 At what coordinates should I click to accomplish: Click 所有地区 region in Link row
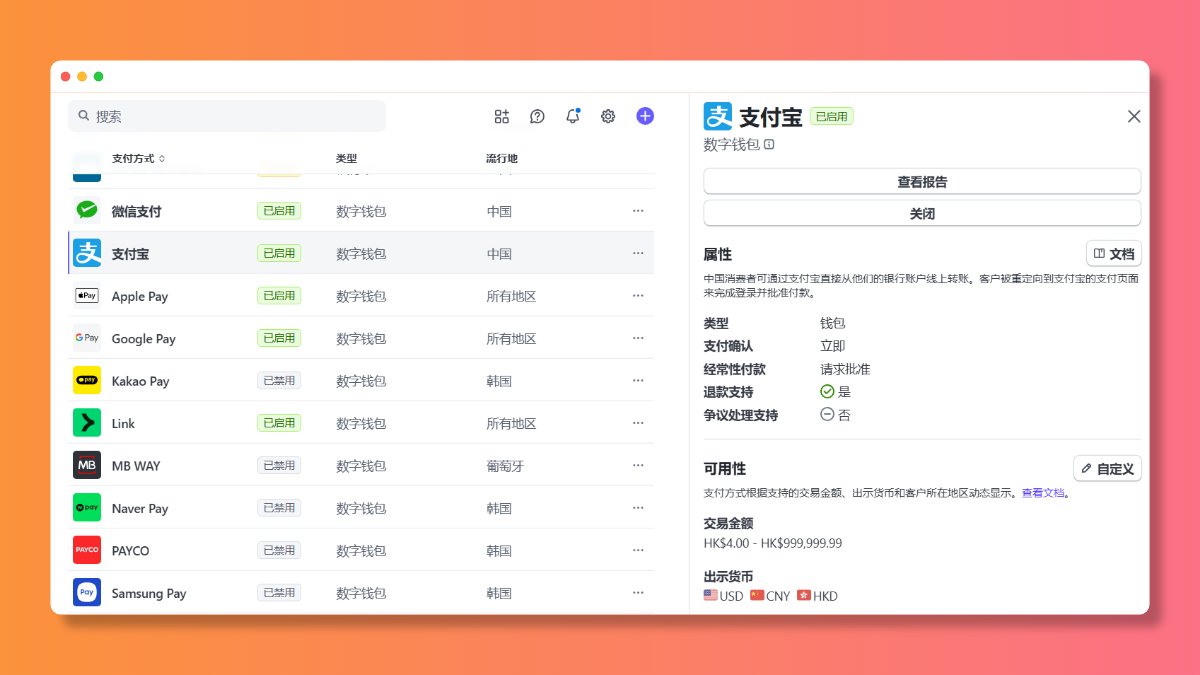point(511,423)
